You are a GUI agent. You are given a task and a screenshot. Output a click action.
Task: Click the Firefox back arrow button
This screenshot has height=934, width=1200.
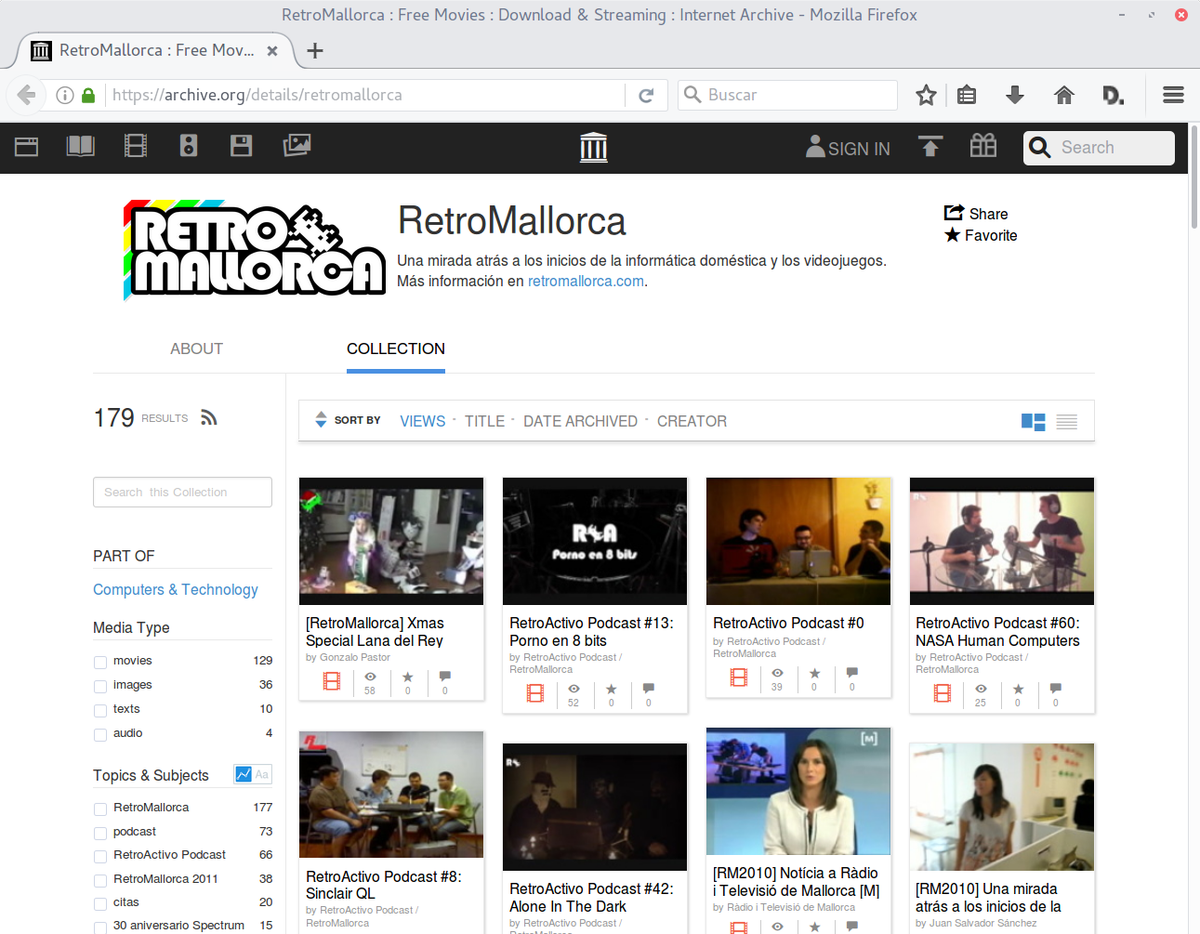point(27,95)
